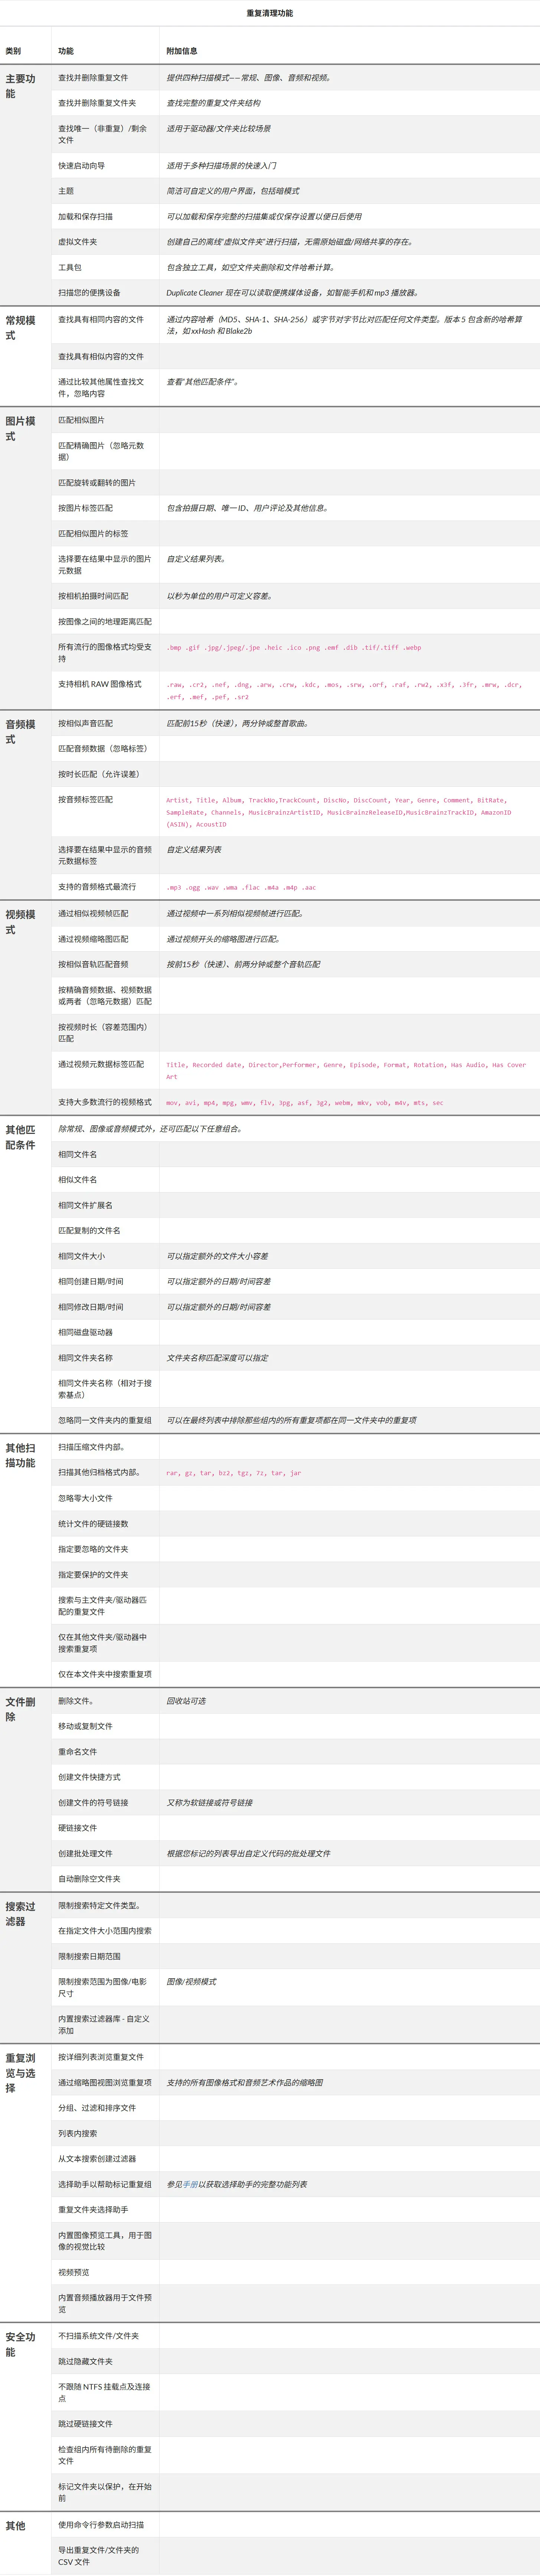Click the "主题" feature cell
The image size is (540, 2576).
[x=105, y=191]
